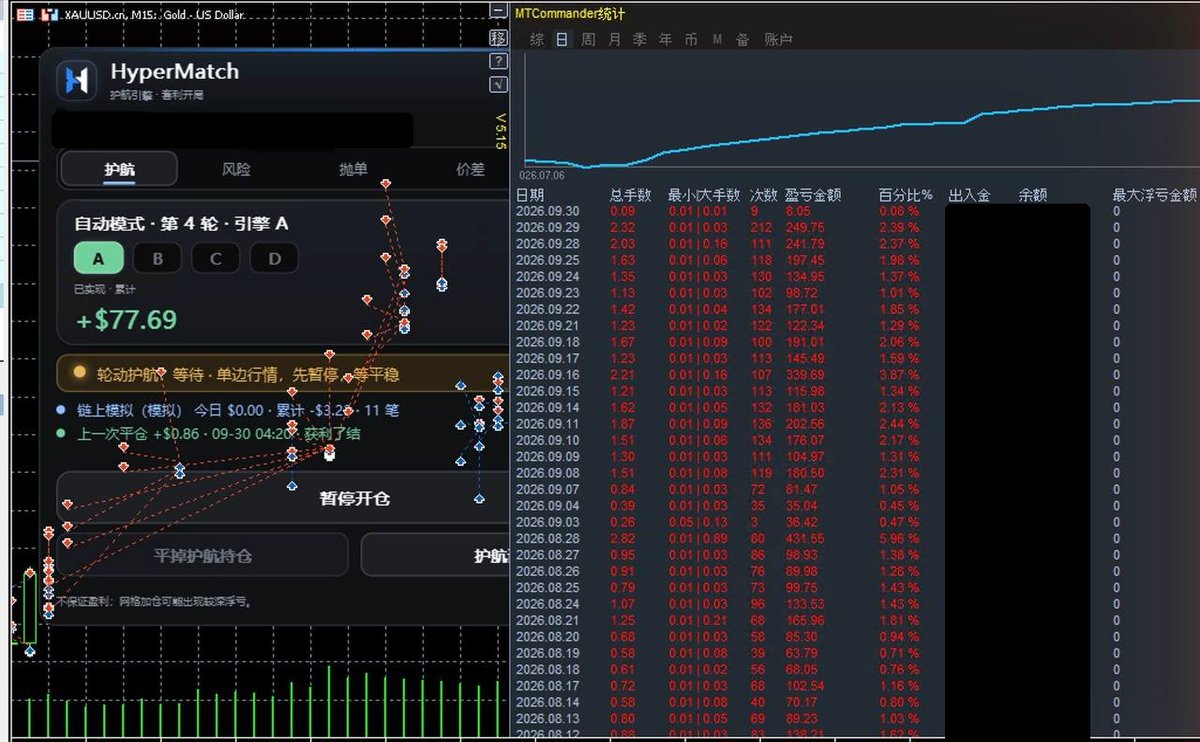The height and width of the screenshot is (742, 1200).
Task: Select engine A in HyperMatch
Action: (x=98, y=259)
